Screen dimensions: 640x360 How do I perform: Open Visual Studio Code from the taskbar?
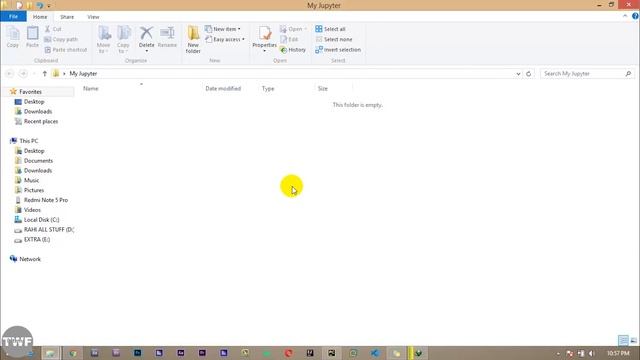click(x=375, y=353)
